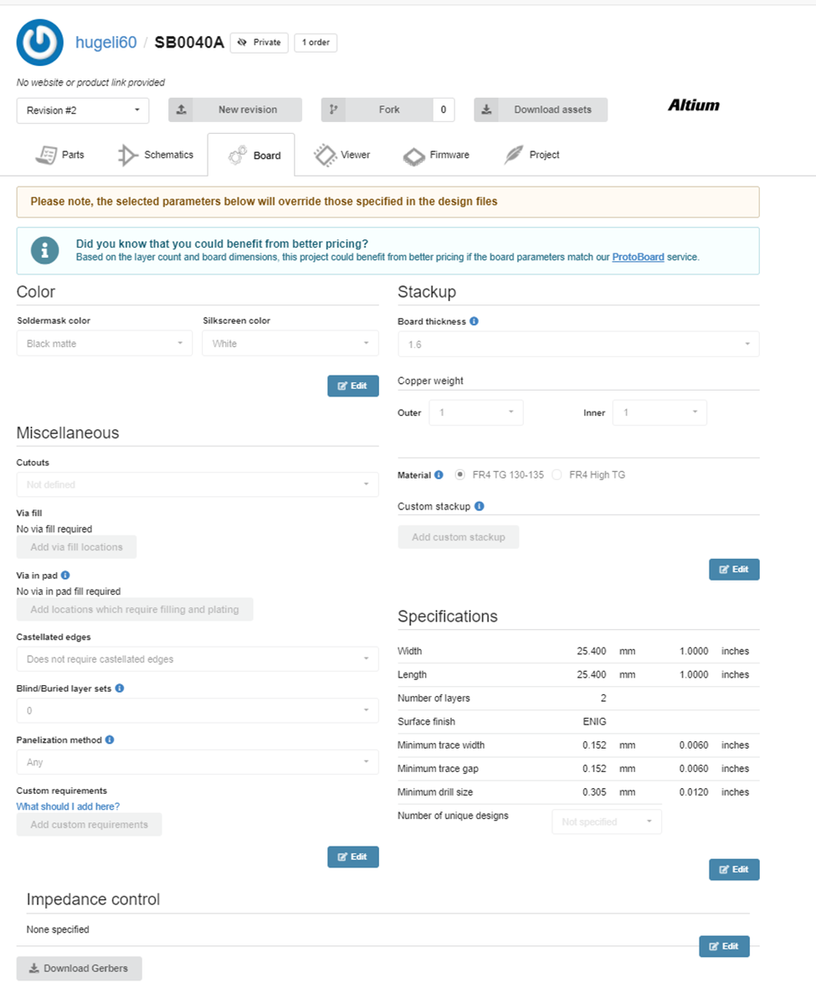The image size is (816, 998).
Task: Click the info icon next to Via in pad
Action: [65, 576]
